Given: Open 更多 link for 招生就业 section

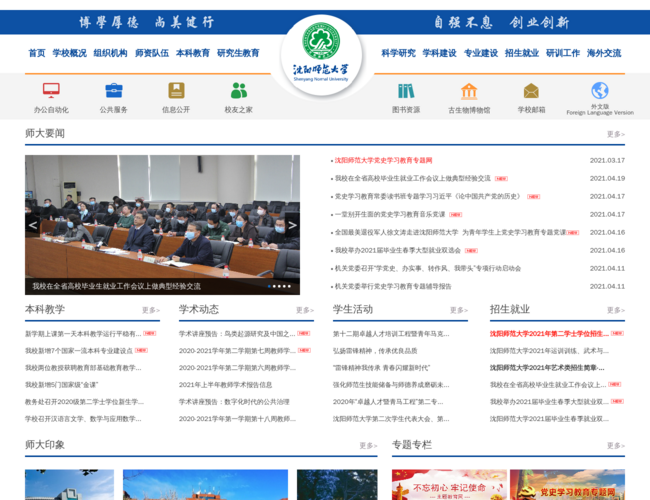Looking at the screenshot, I should (616, 310).
